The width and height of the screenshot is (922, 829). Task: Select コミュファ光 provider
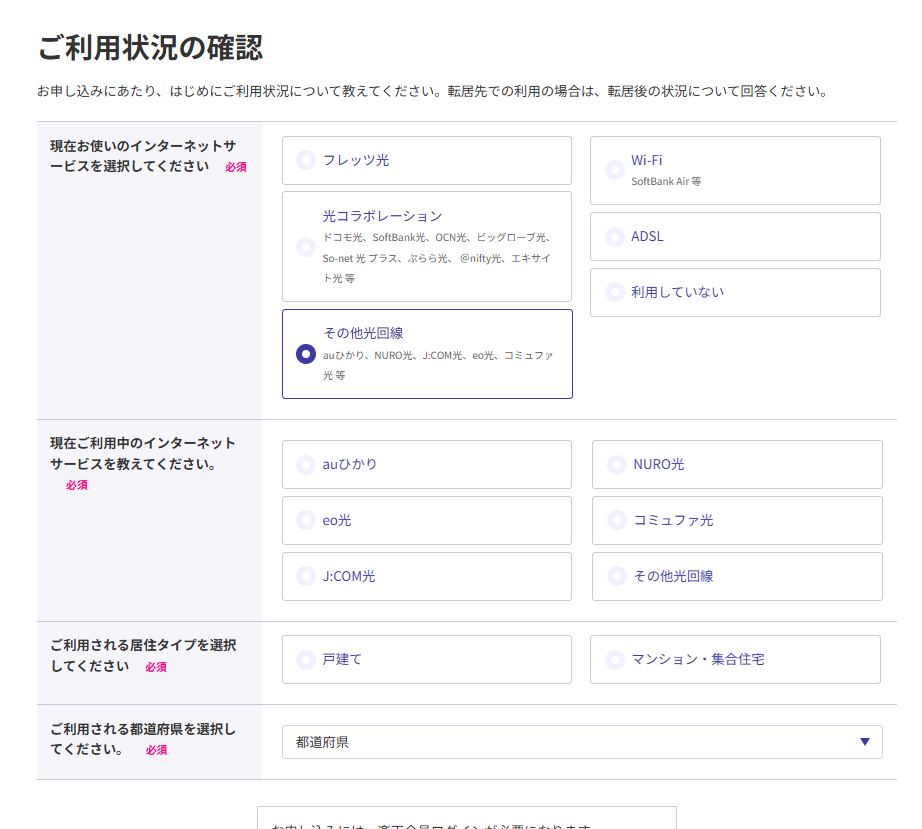tap(737, 520)
